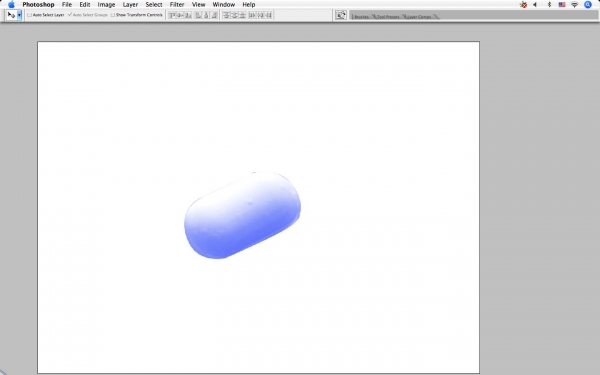Switch to the Layer Comps palette tab

click(x=419, y=17)
